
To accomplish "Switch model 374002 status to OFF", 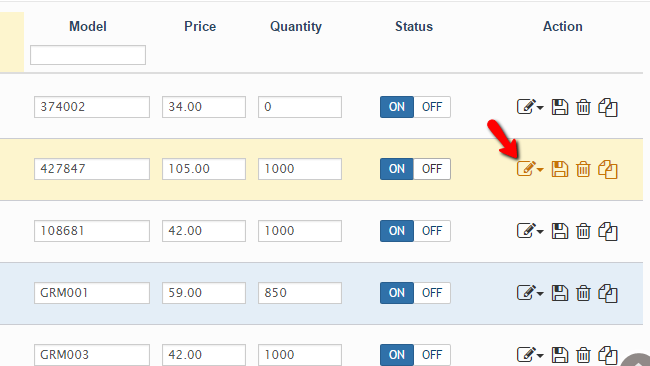I will point(432,107).
